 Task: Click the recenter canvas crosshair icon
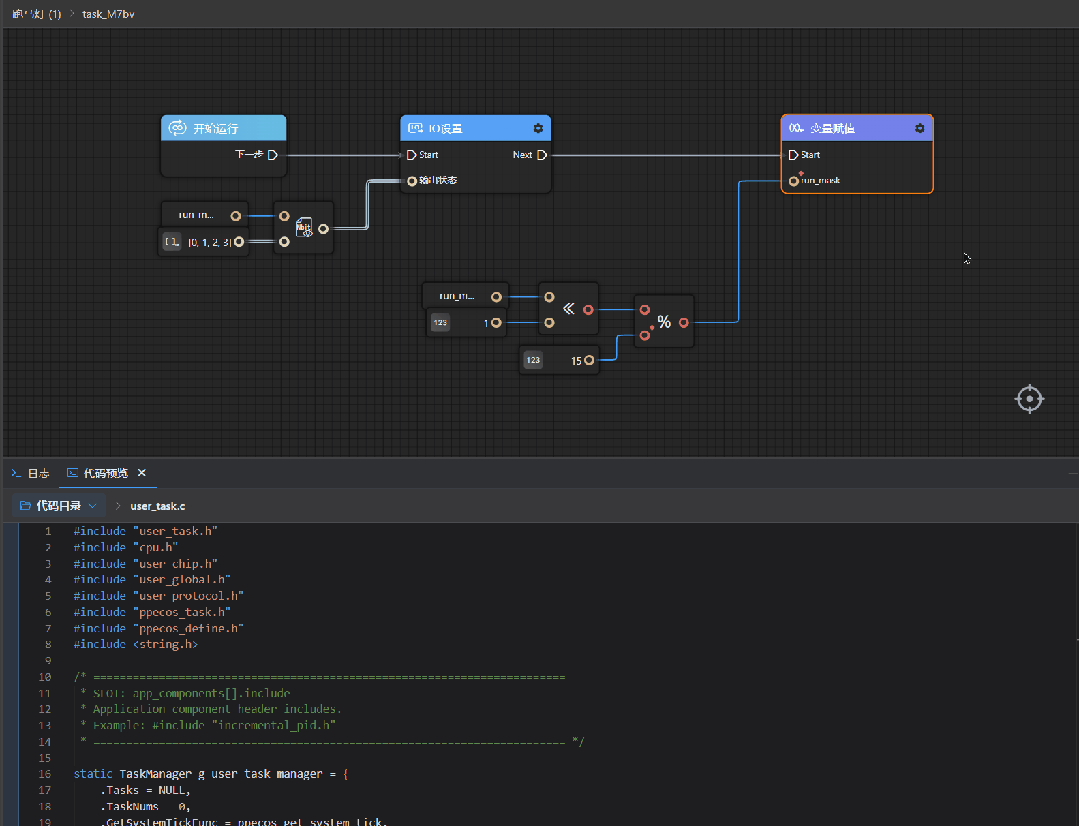pyautogui.click(x=1029, y=399)
